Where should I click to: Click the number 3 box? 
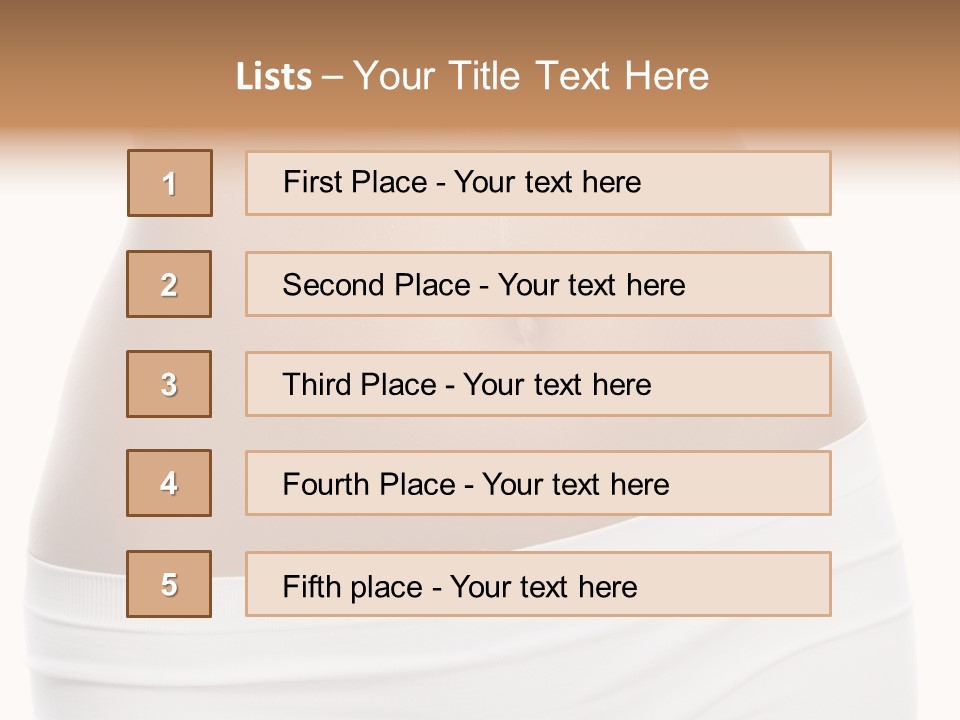[x=169, y=384]
